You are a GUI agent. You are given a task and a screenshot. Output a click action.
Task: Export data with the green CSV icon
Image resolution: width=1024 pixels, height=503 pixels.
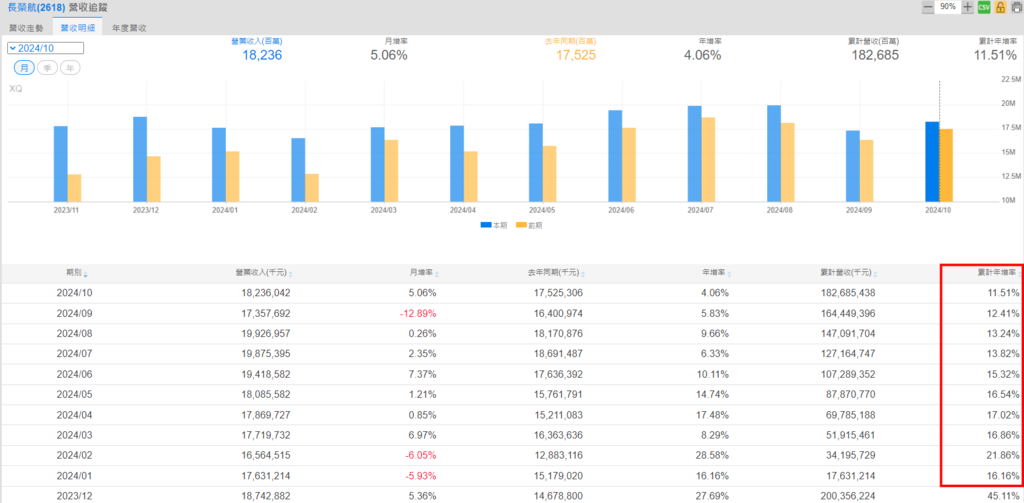(984, 7)
